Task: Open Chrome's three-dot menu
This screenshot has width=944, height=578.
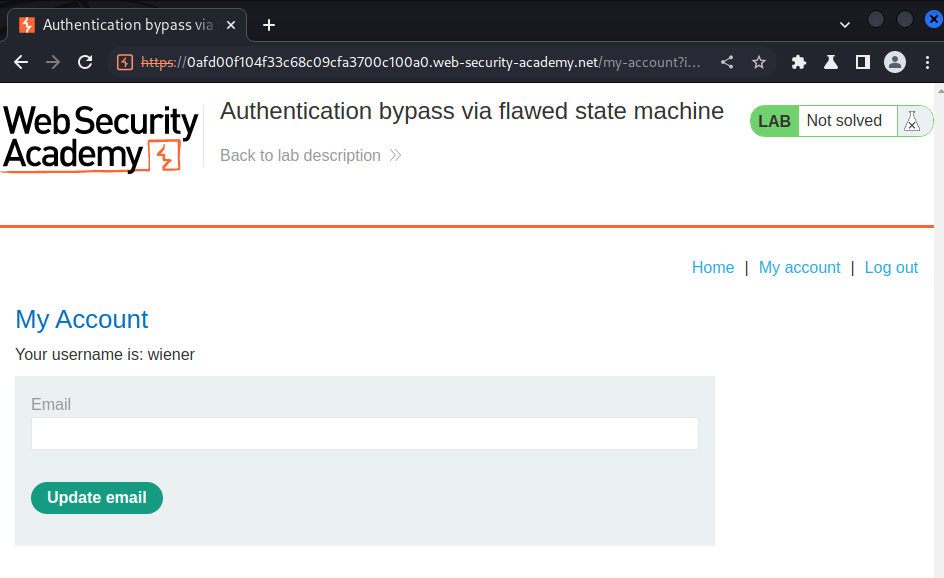Action: [x=927, y=62]
